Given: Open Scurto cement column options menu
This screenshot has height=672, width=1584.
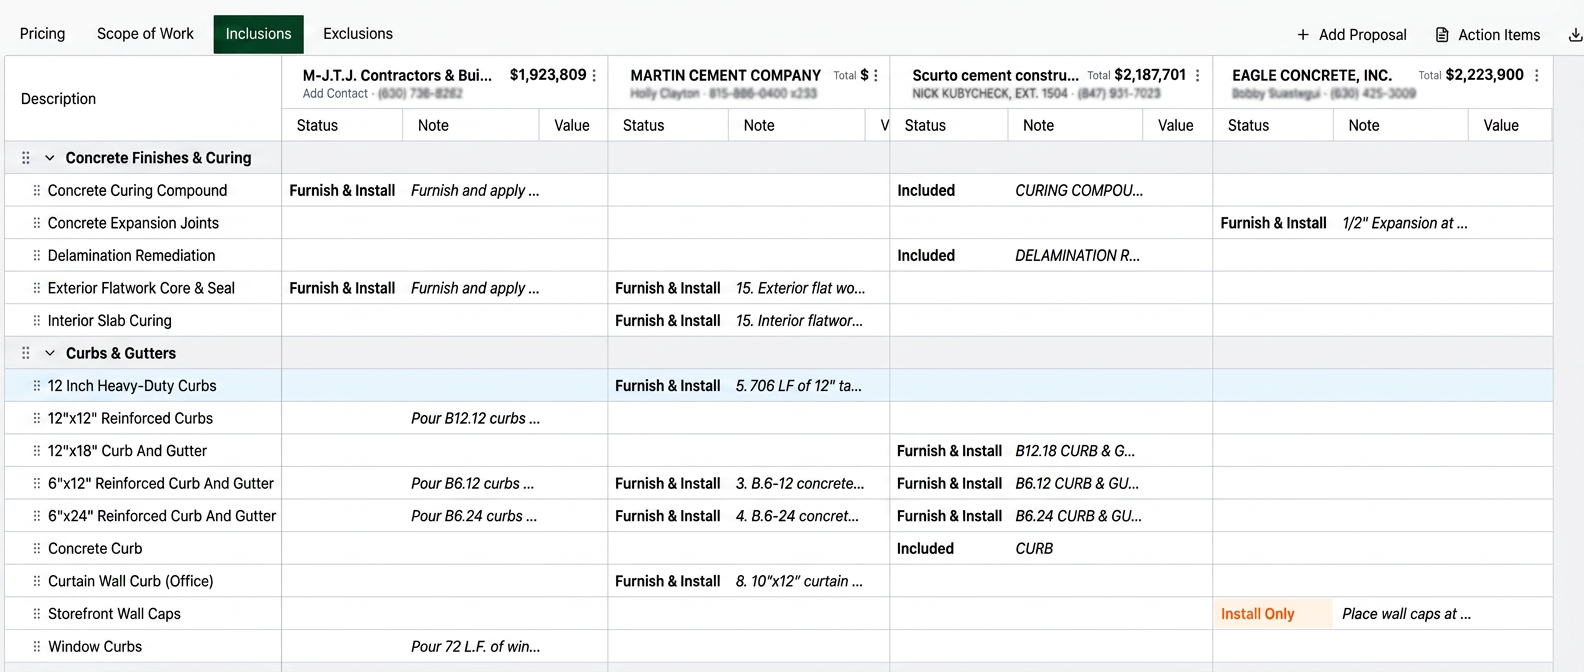Looking at the screenshot, I should tap(1197, 76).
